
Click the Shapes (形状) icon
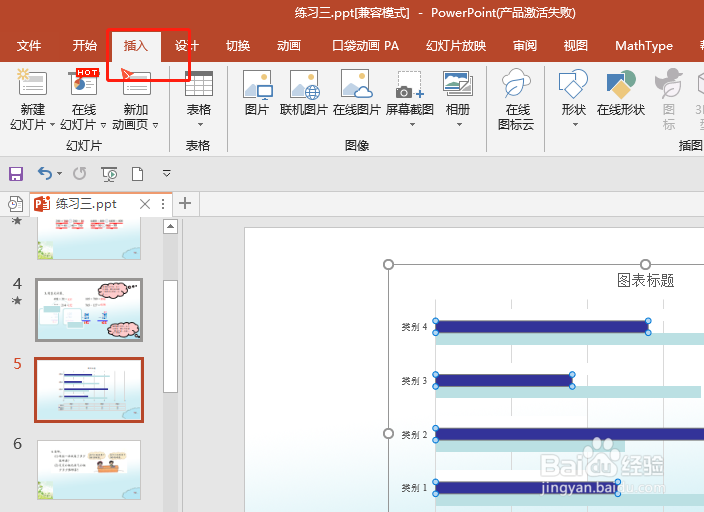[573, 84]
